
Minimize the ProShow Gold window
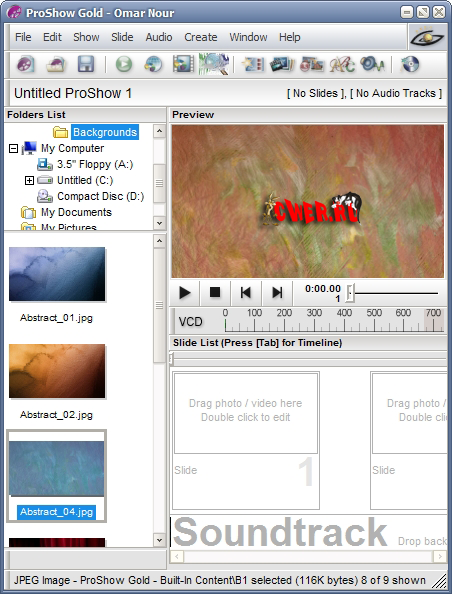(407, 13)
